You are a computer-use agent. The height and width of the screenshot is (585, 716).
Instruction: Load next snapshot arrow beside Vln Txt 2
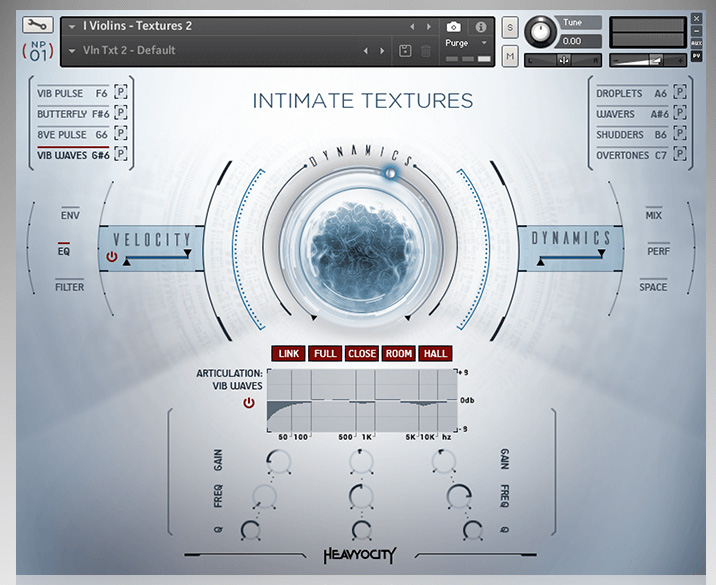tap(382, 51)
